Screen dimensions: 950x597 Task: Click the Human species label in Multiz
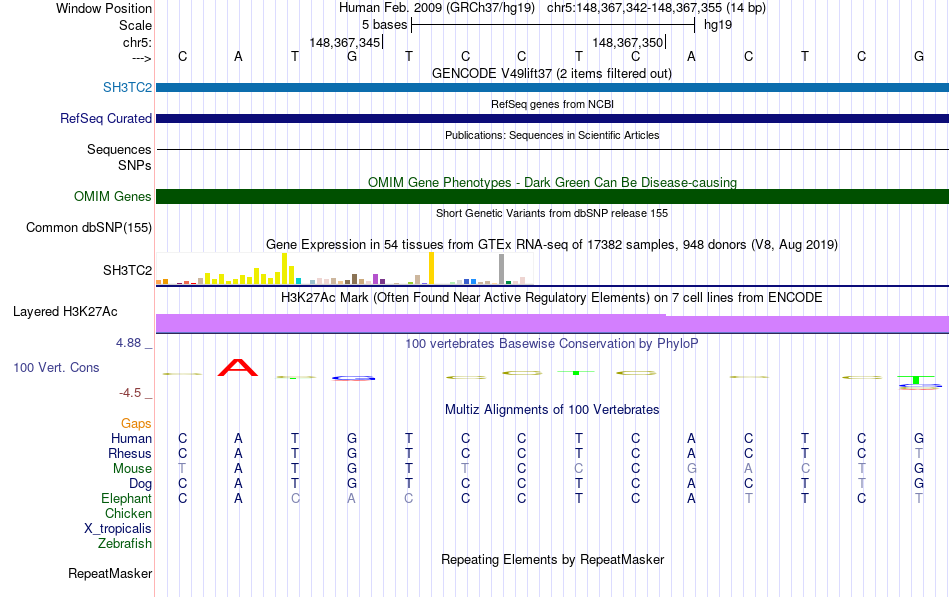click(131, 438)
